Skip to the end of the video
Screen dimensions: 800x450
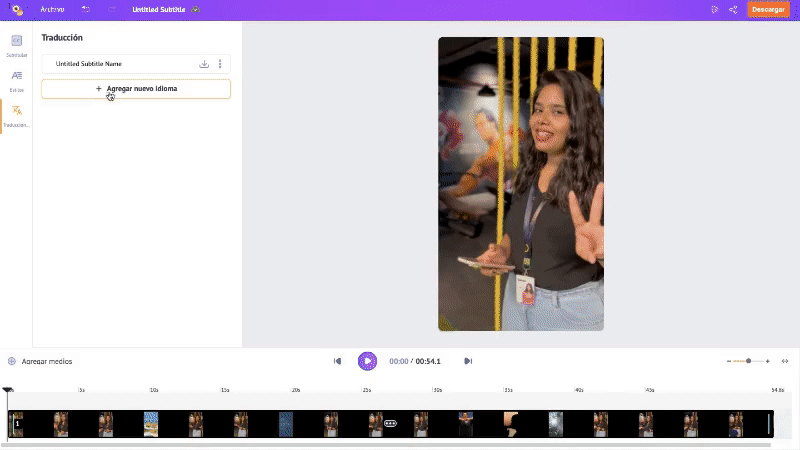pos(467,361)
